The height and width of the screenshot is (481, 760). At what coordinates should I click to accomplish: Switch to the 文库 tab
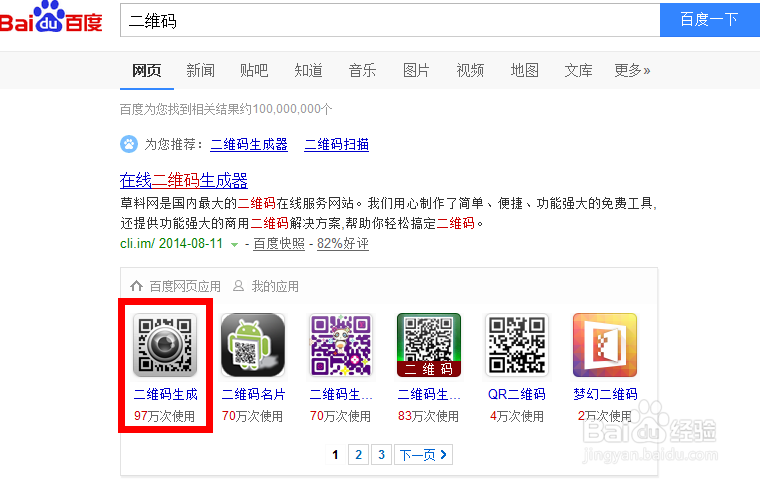578,70
